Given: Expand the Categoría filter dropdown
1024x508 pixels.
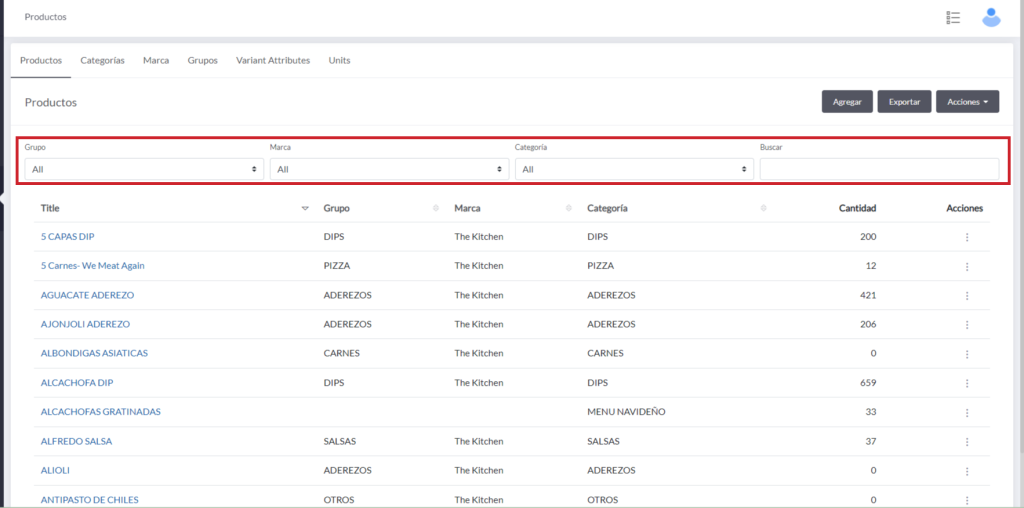Looking at the screenshot, I should coord(634,170).
